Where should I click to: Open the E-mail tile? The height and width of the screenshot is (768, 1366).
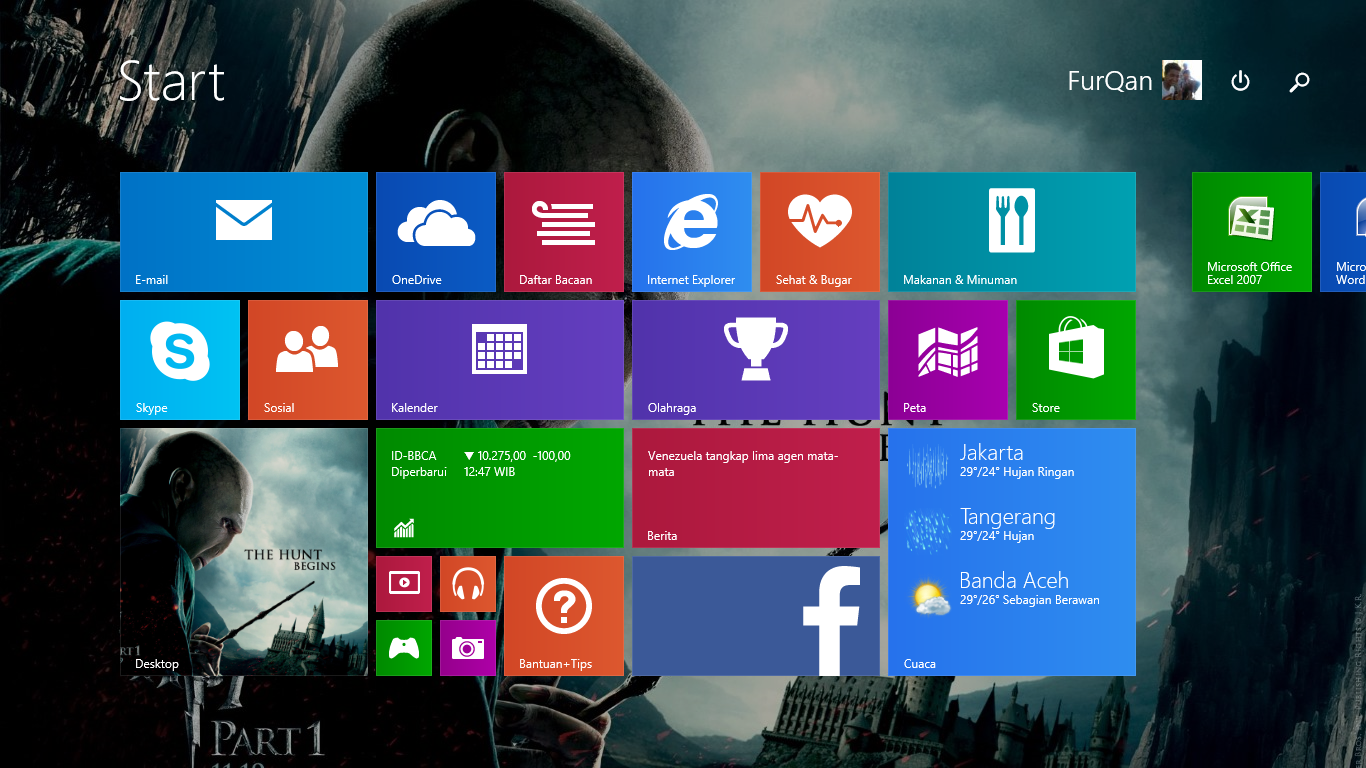pyautogui.click(x=244, y=232)
